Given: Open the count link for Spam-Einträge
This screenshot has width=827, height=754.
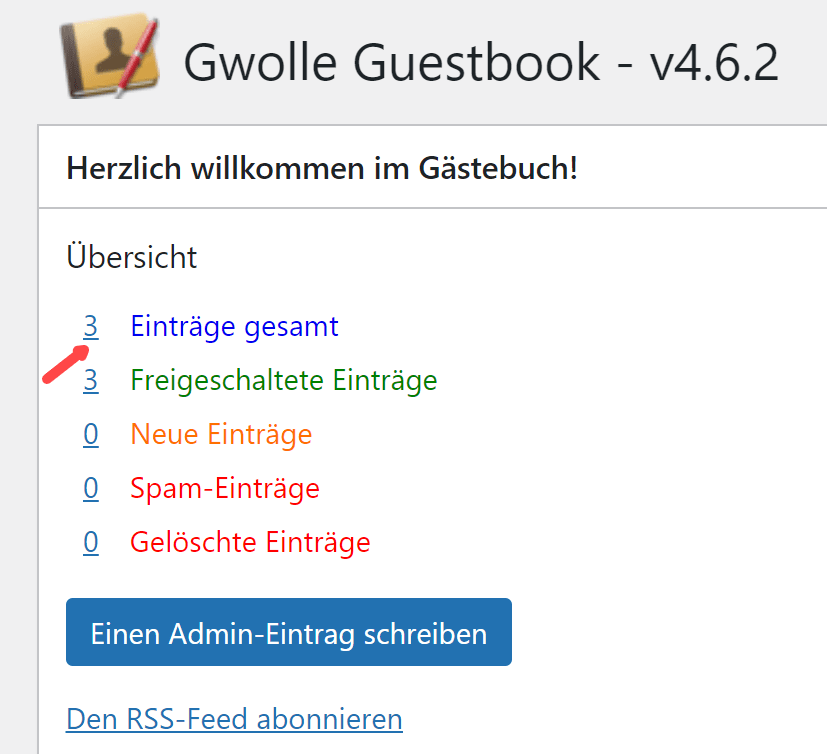Looking at the screenshot, I should click(91, 489).
